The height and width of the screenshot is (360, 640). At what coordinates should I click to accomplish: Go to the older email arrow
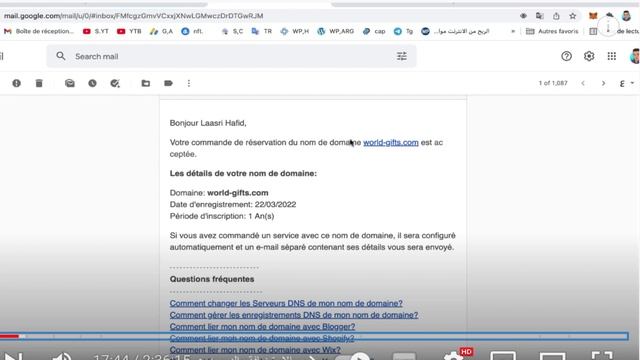pos(603,83)
